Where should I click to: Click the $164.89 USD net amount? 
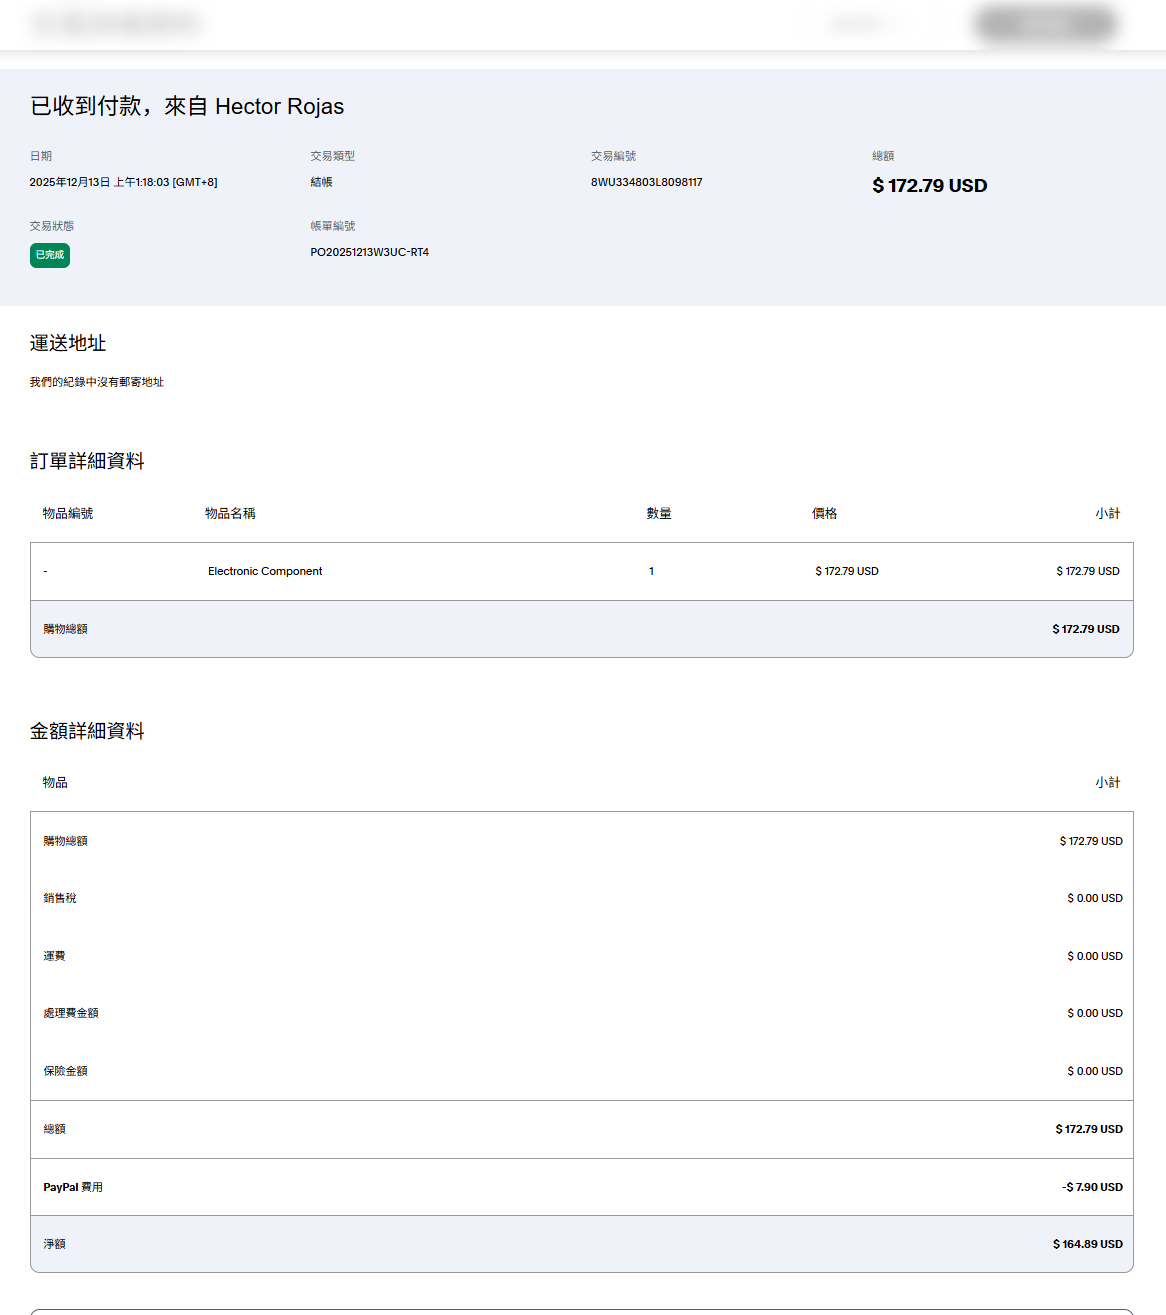click(1087, 1244)
